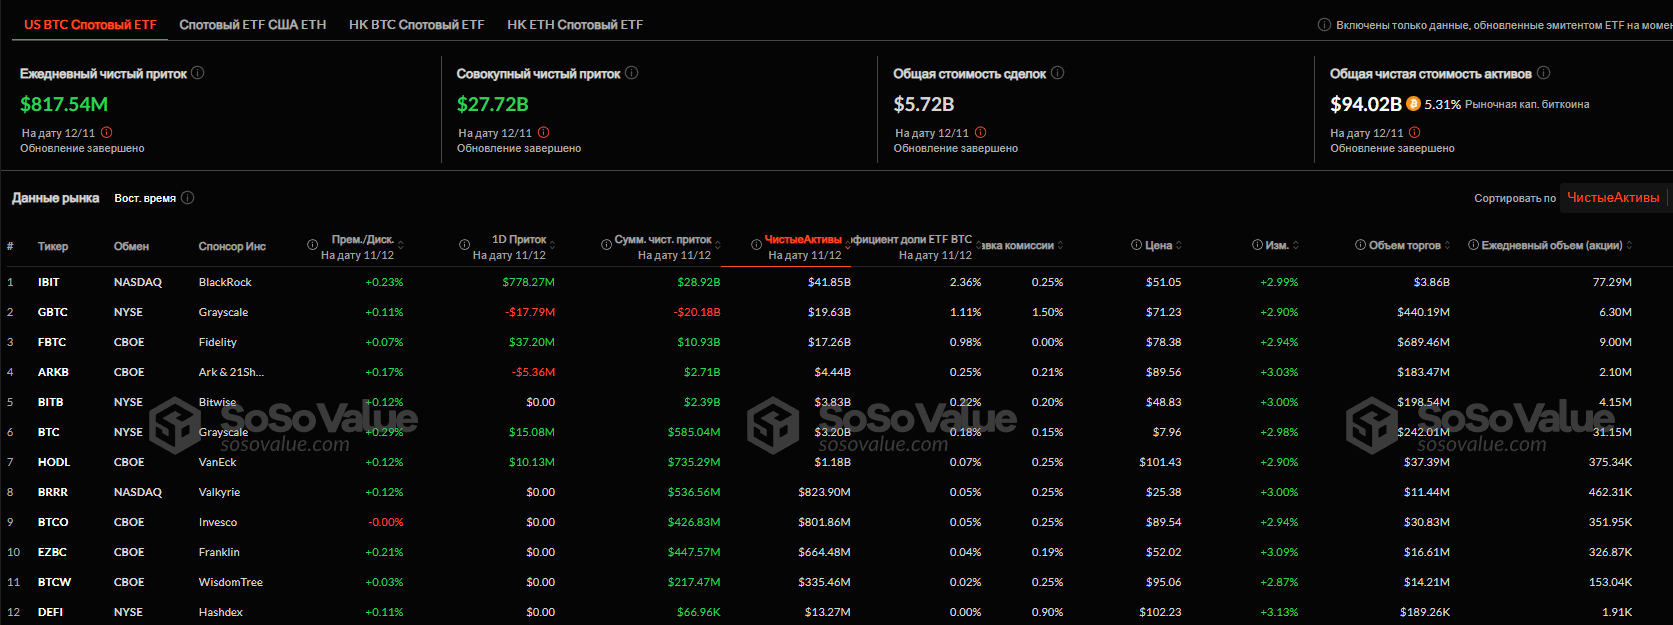Click info icon of Изм. column

[x=1258, y=245]
